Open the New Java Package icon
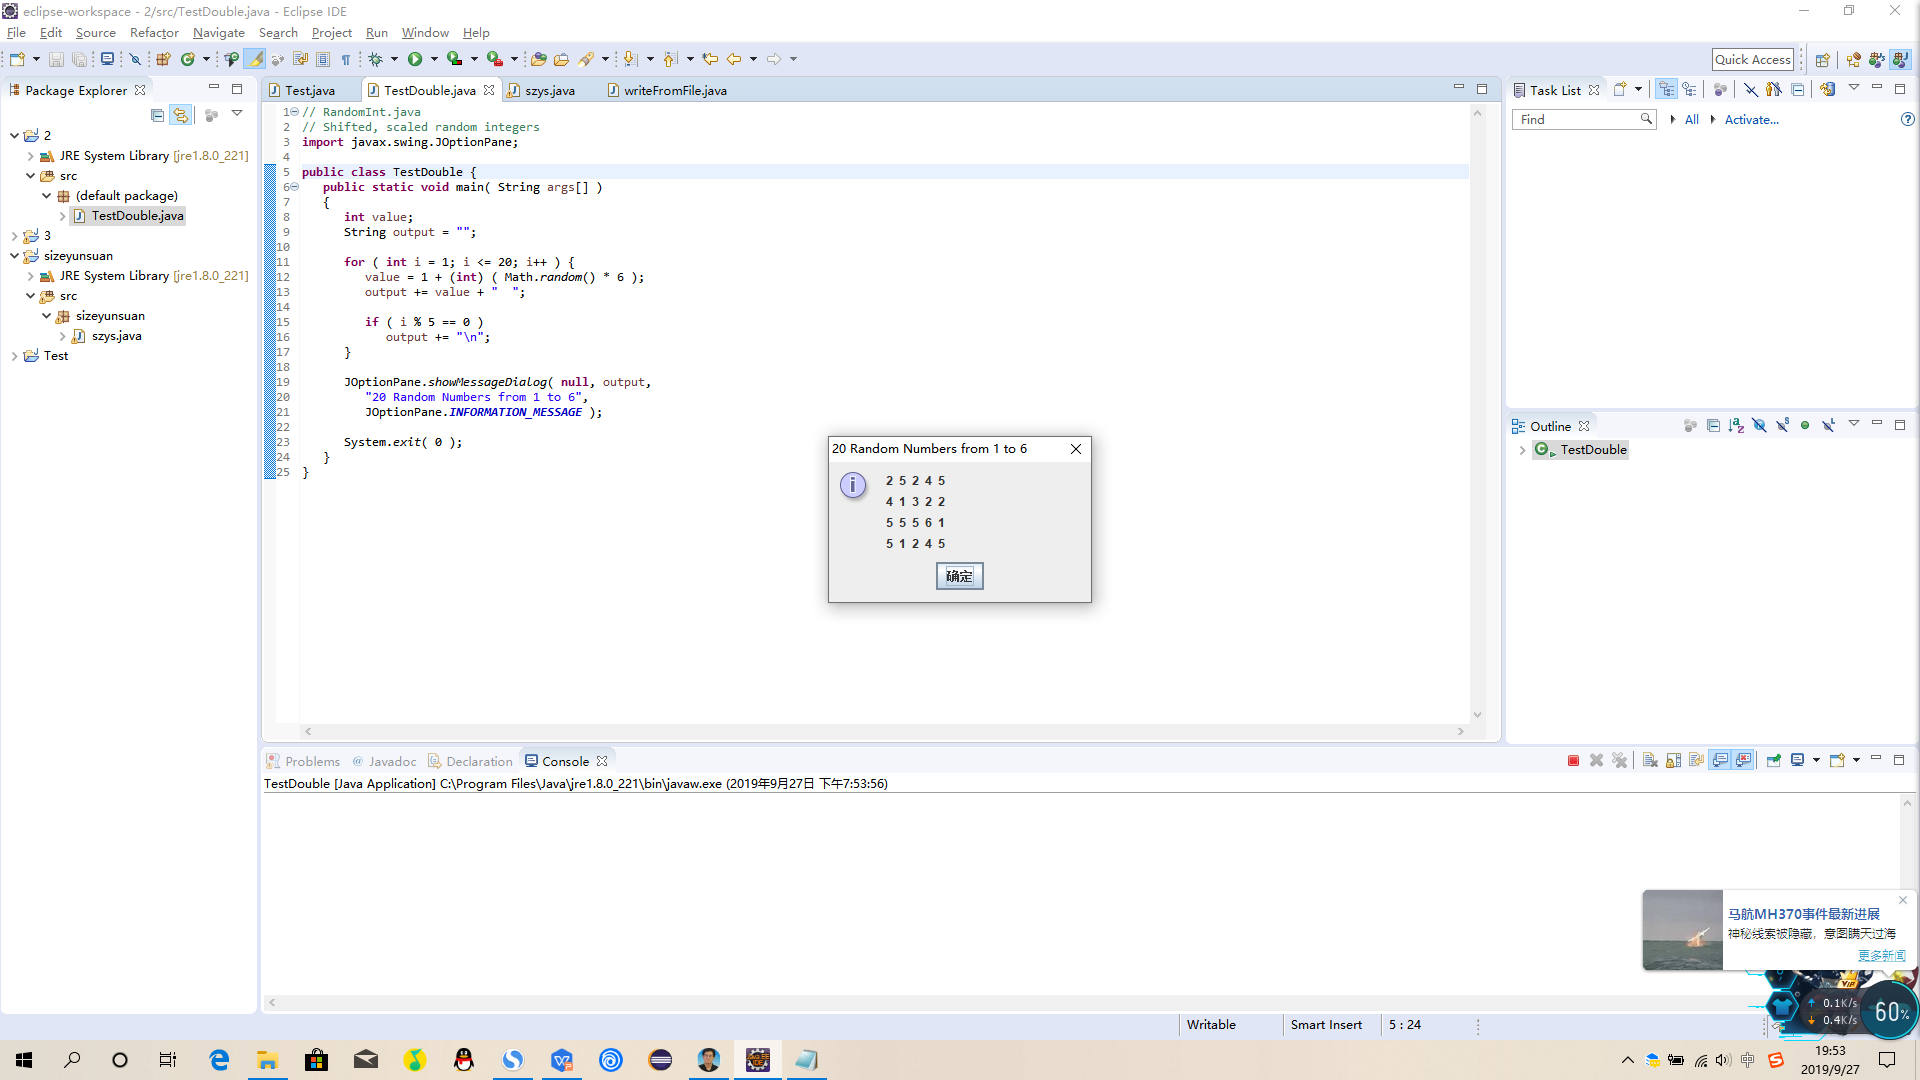Viewport: 1920px width, 1080px height. click(x=163, y=59)
